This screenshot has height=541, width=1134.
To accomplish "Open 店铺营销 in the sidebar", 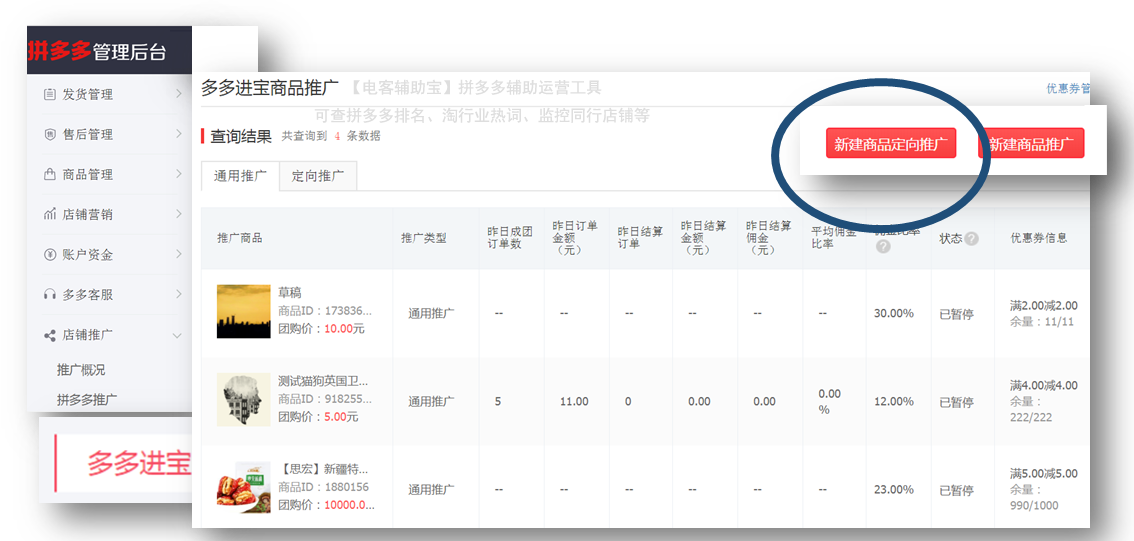I will pos(88,215).
